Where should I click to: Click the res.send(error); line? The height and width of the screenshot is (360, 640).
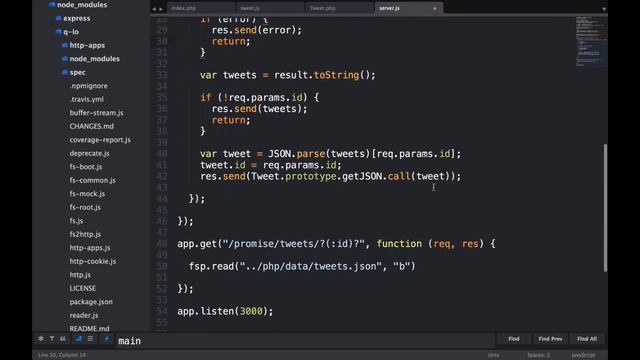[256, 30]
